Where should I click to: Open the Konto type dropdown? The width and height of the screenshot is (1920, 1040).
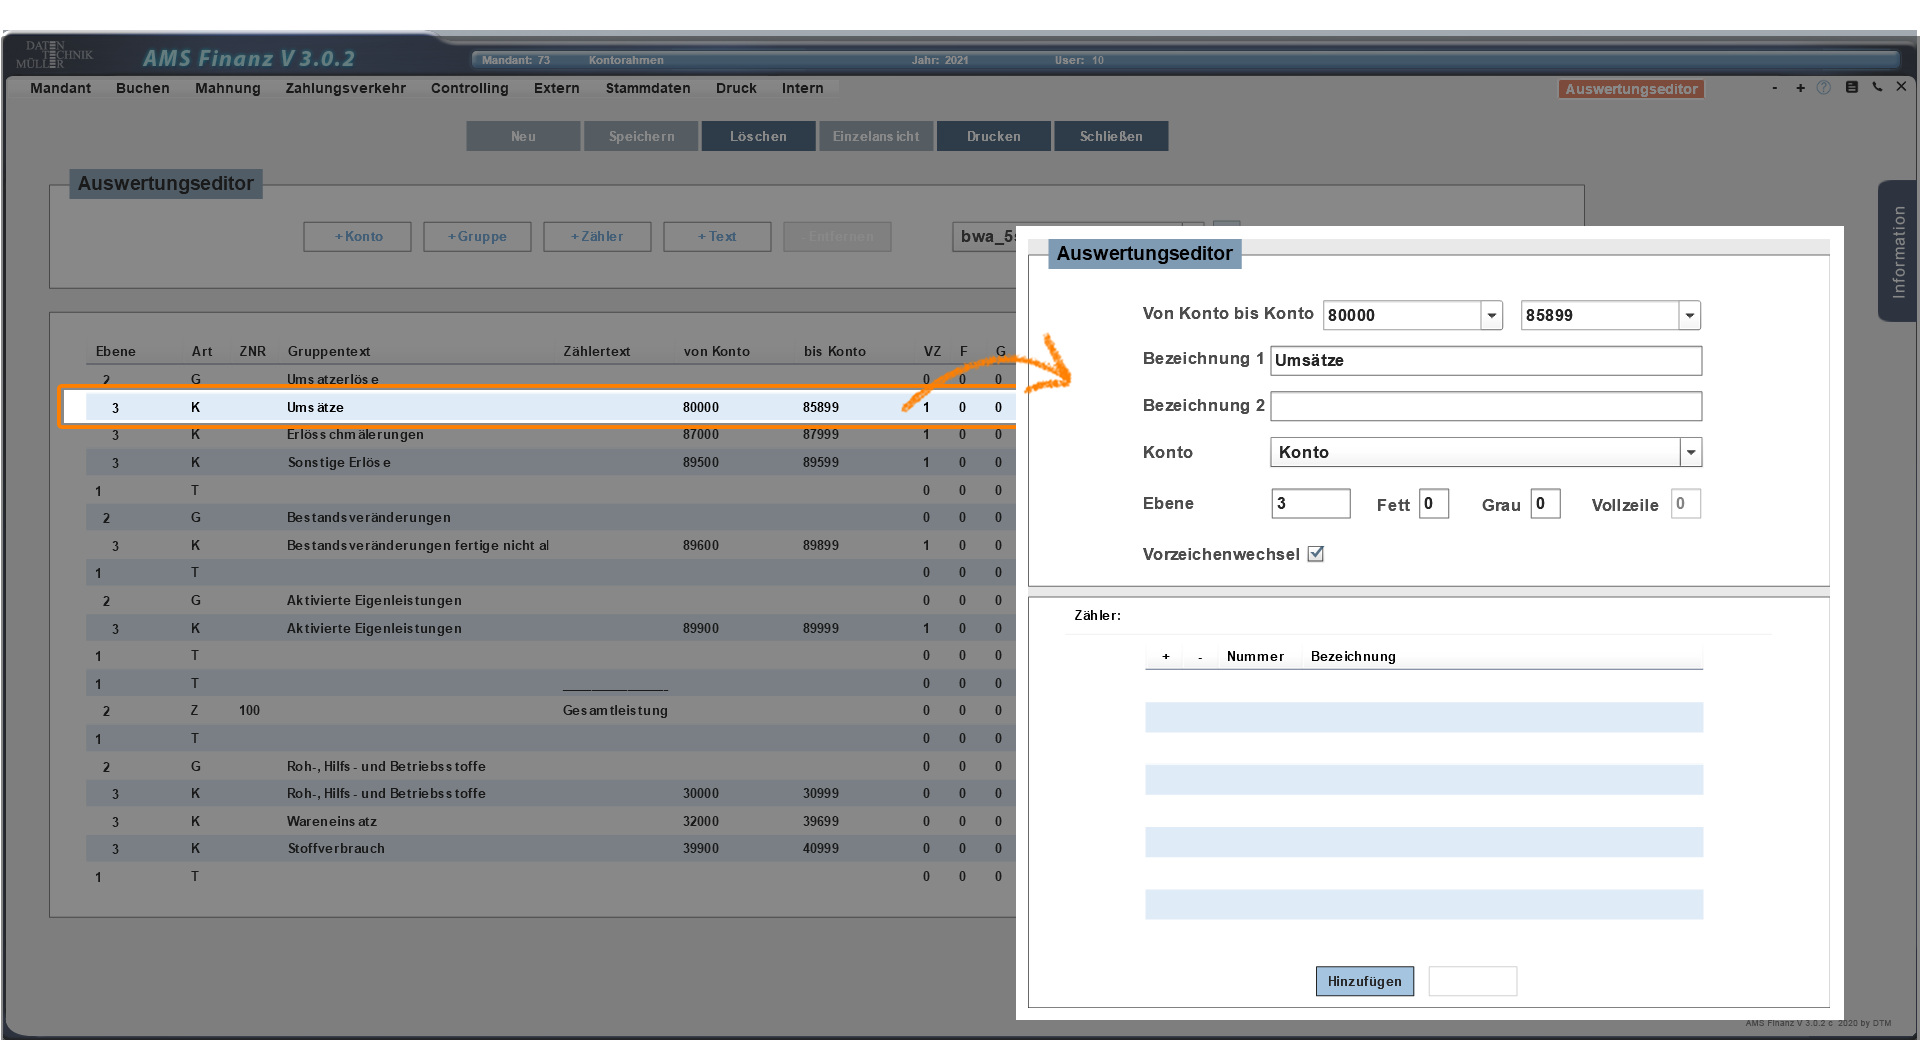pyautogui.click(x=1690, y=452)
